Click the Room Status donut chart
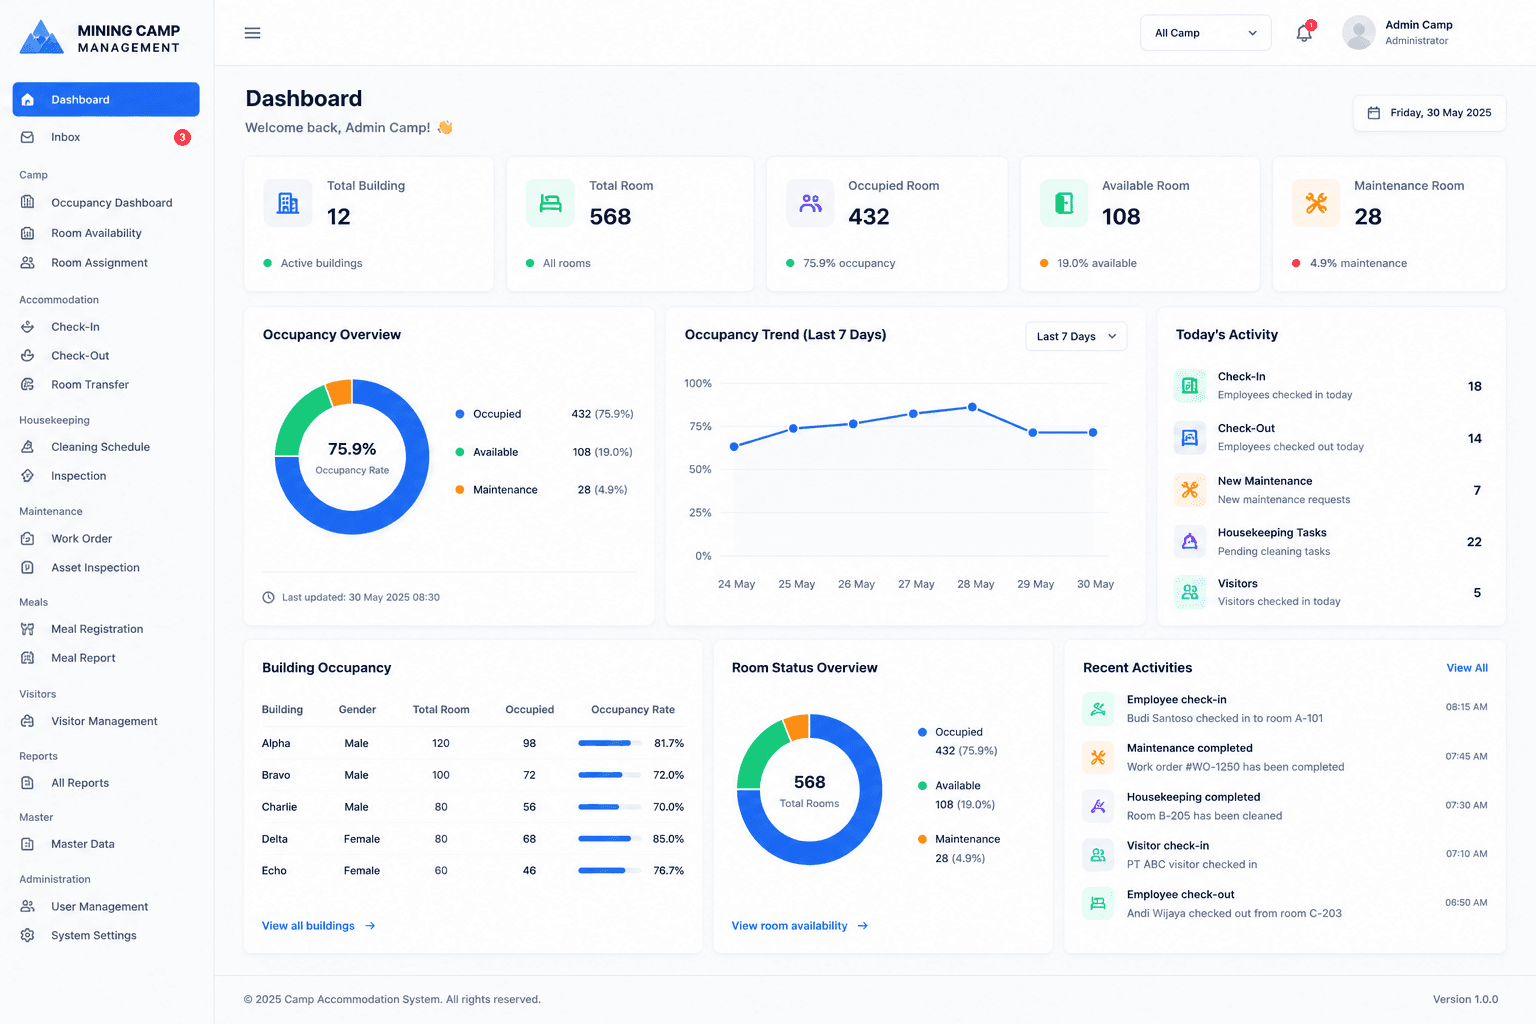1536x1024 pixels. [x=809, y=790]
